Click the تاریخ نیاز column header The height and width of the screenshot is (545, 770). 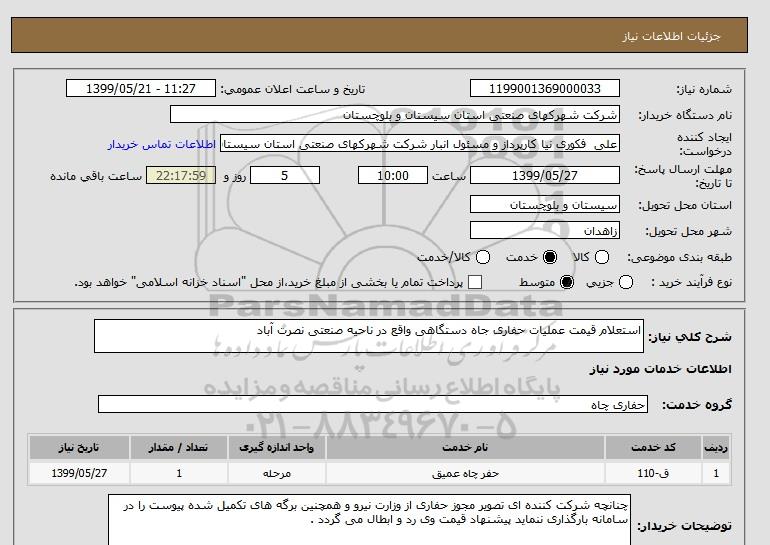point(79,448)
